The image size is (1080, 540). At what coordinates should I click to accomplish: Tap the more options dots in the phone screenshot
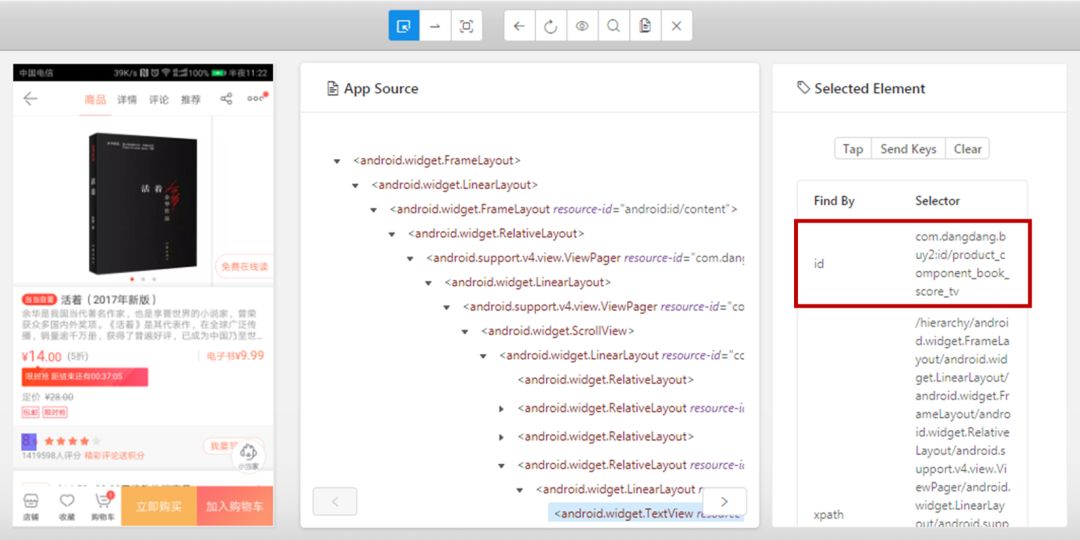coord(256,98)
